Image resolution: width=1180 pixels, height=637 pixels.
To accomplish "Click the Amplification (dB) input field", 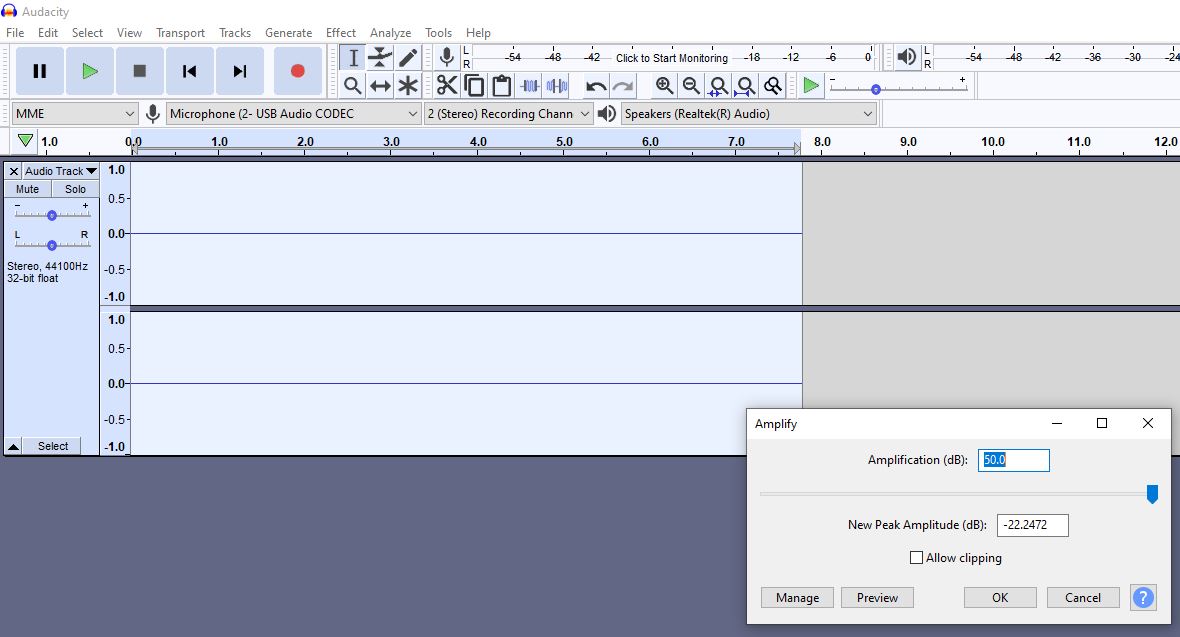I will tap(1014, 460).
